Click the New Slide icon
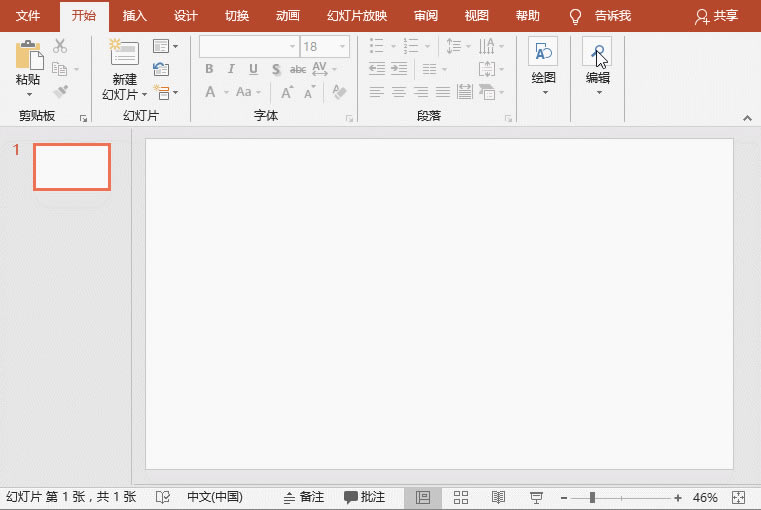The image size is (761, 510). pos(124,54)
